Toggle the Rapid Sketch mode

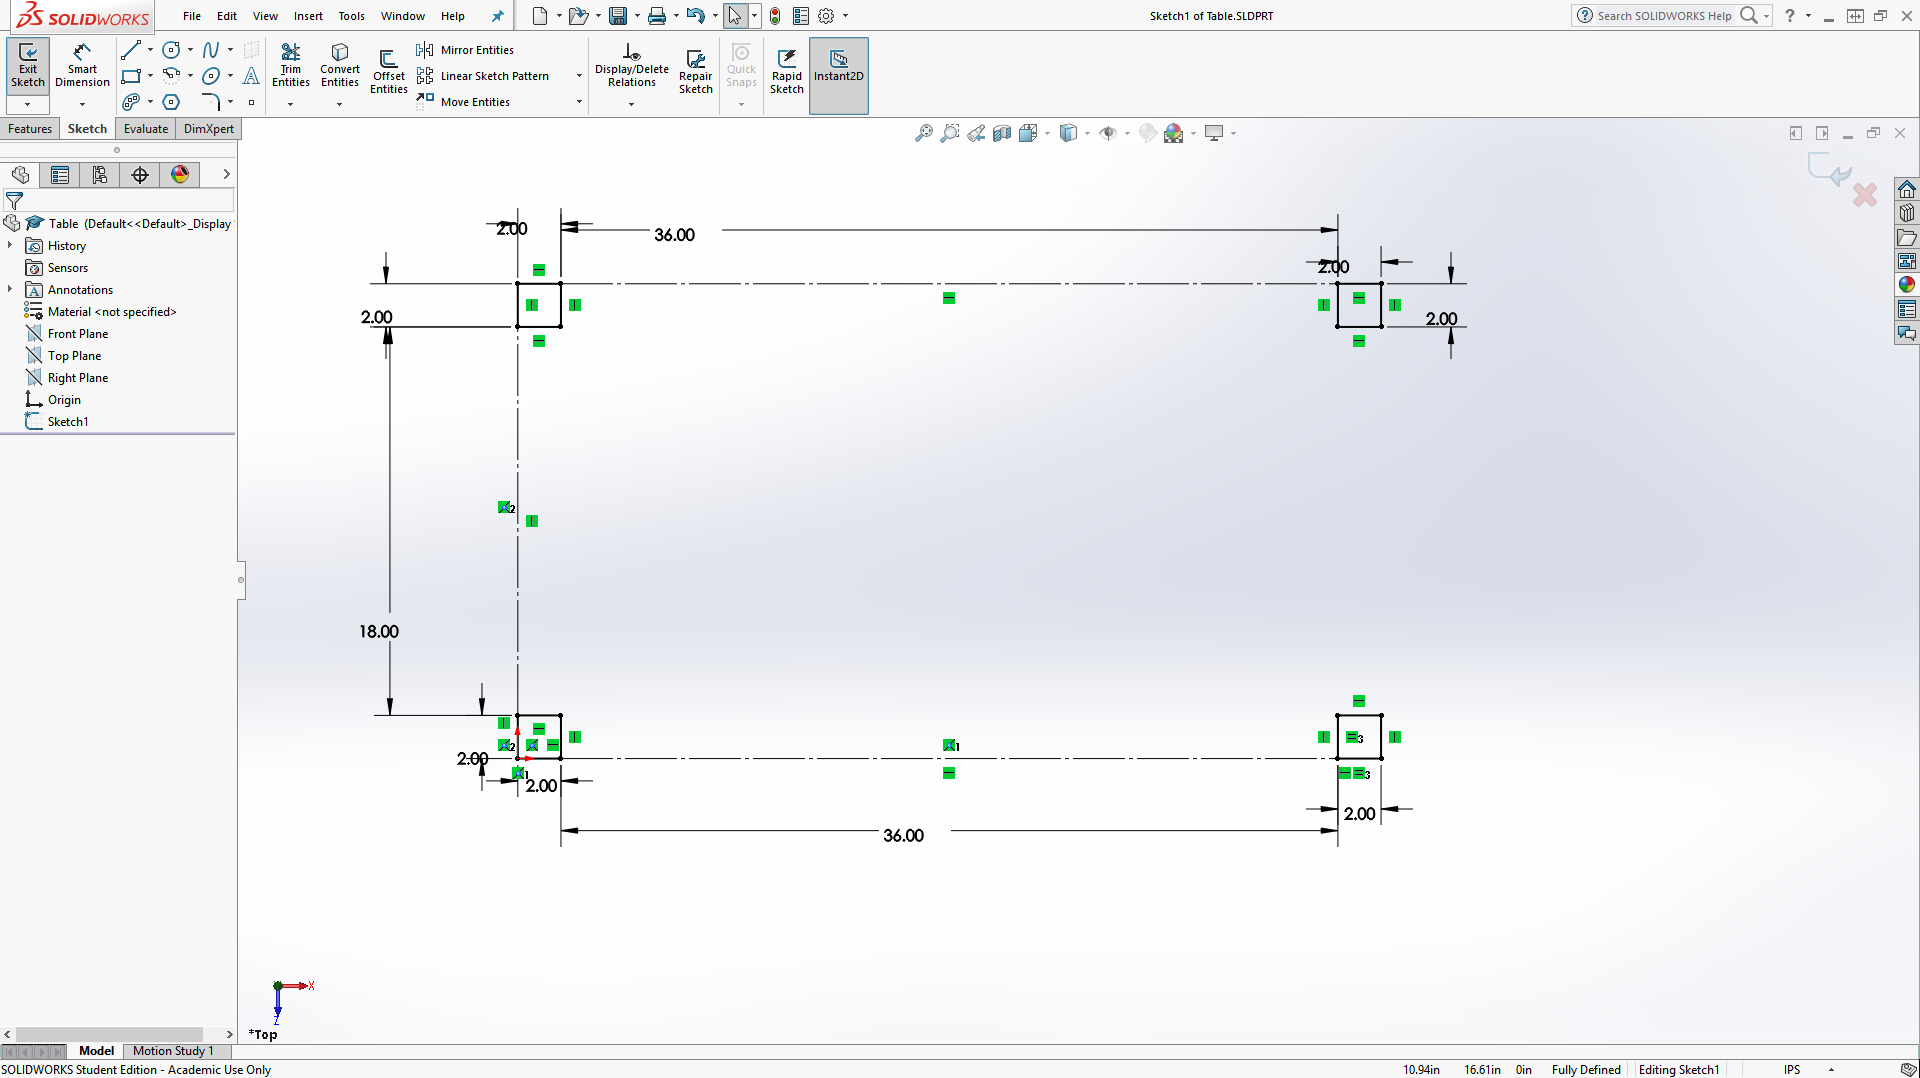786,72
